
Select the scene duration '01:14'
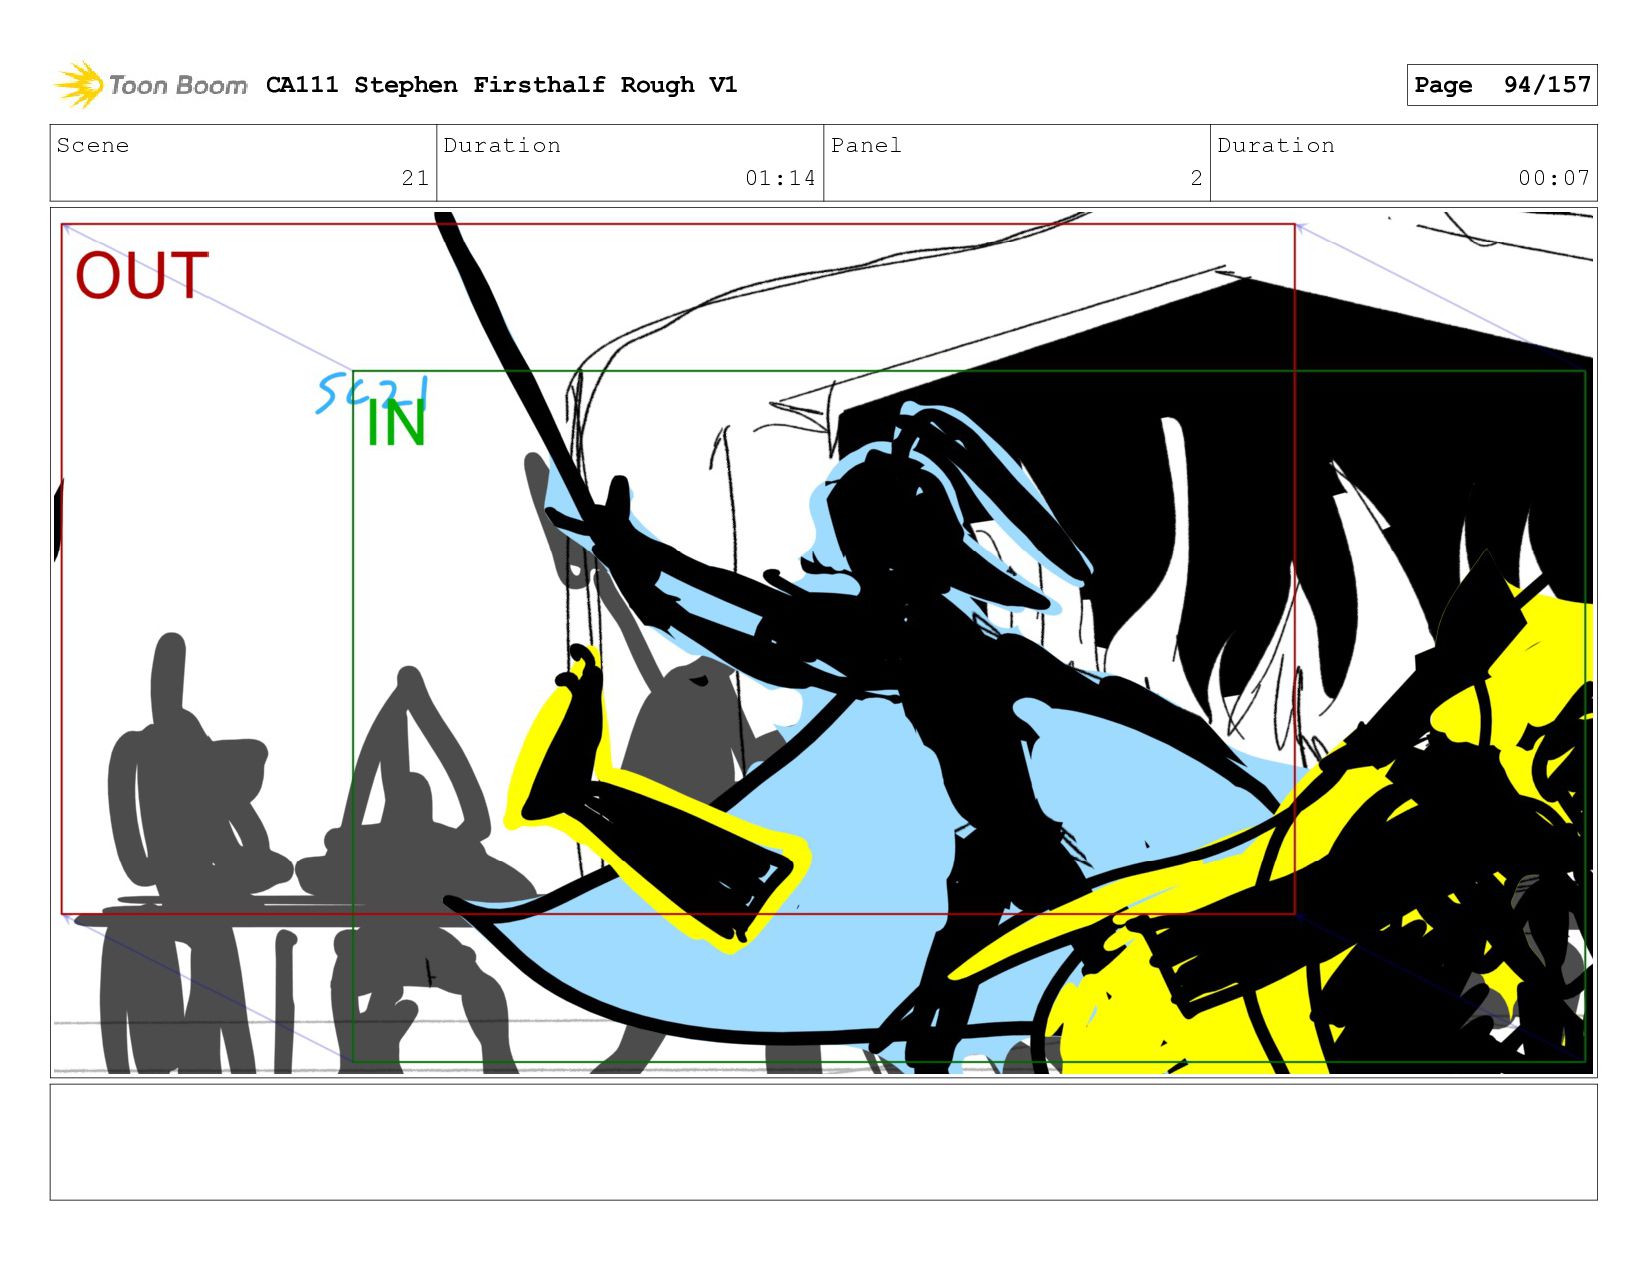click(780, 178)
